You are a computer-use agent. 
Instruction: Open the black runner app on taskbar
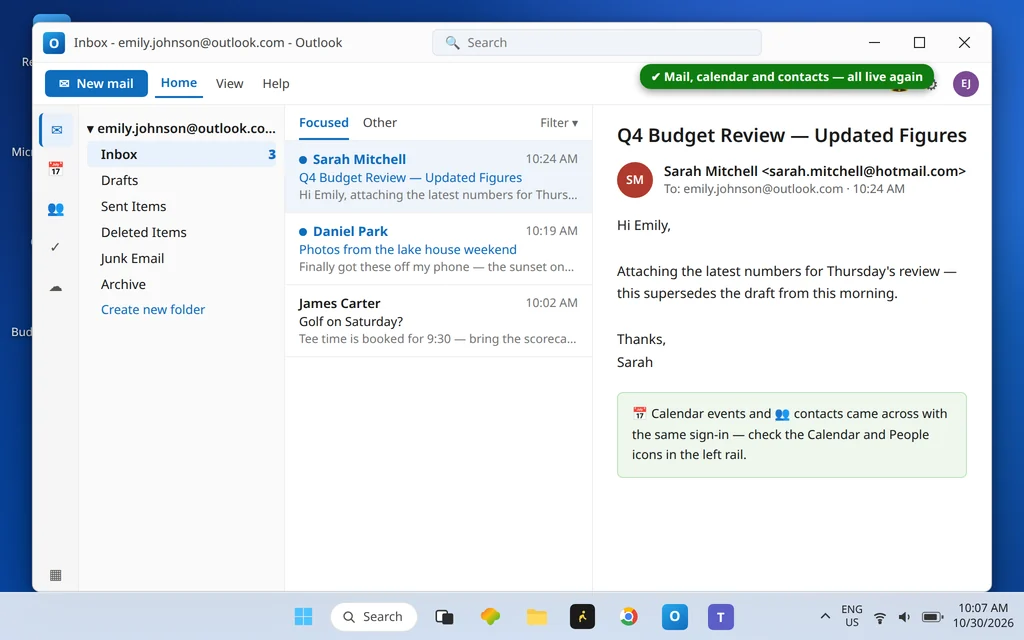583,616
